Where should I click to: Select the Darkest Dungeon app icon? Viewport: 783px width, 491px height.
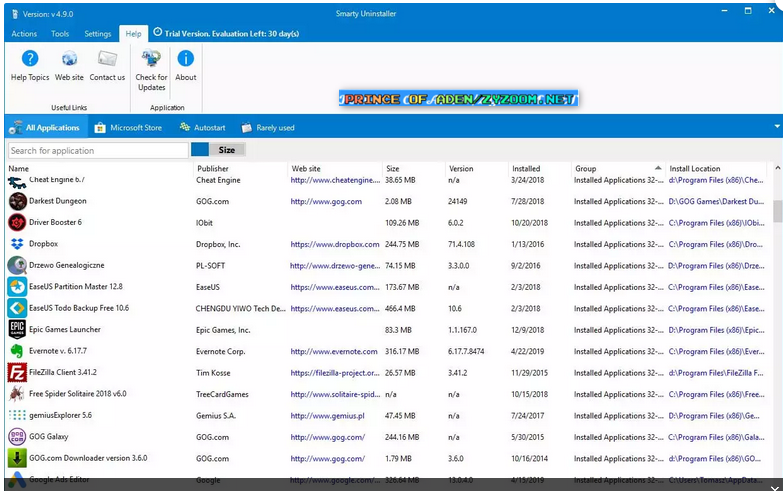(x=17, y=201)
